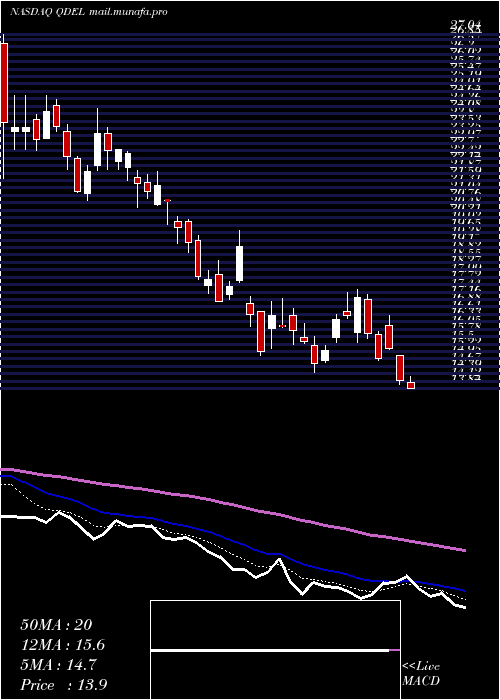Select the last small red candlestick
The image size is (500, 700).
pyautogui.click(x=411, y=385)
